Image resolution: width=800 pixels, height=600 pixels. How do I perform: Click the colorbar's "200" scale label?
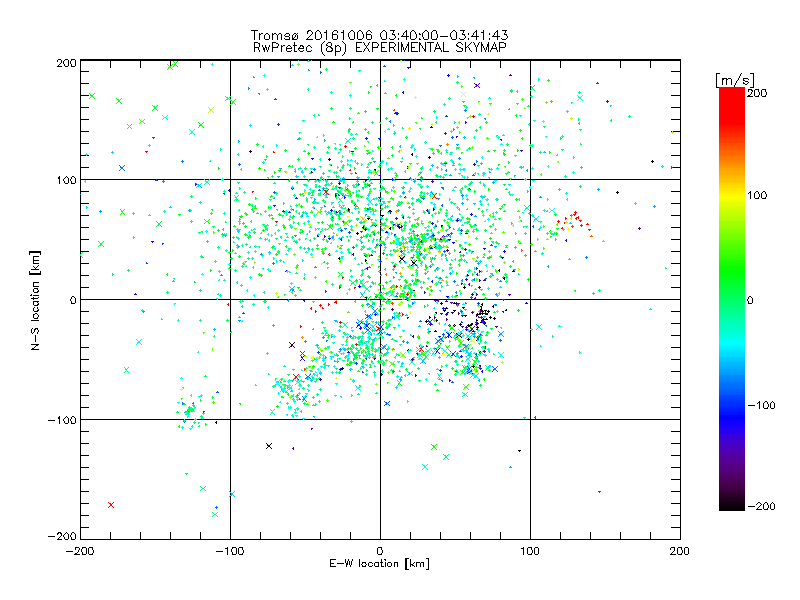757,93
